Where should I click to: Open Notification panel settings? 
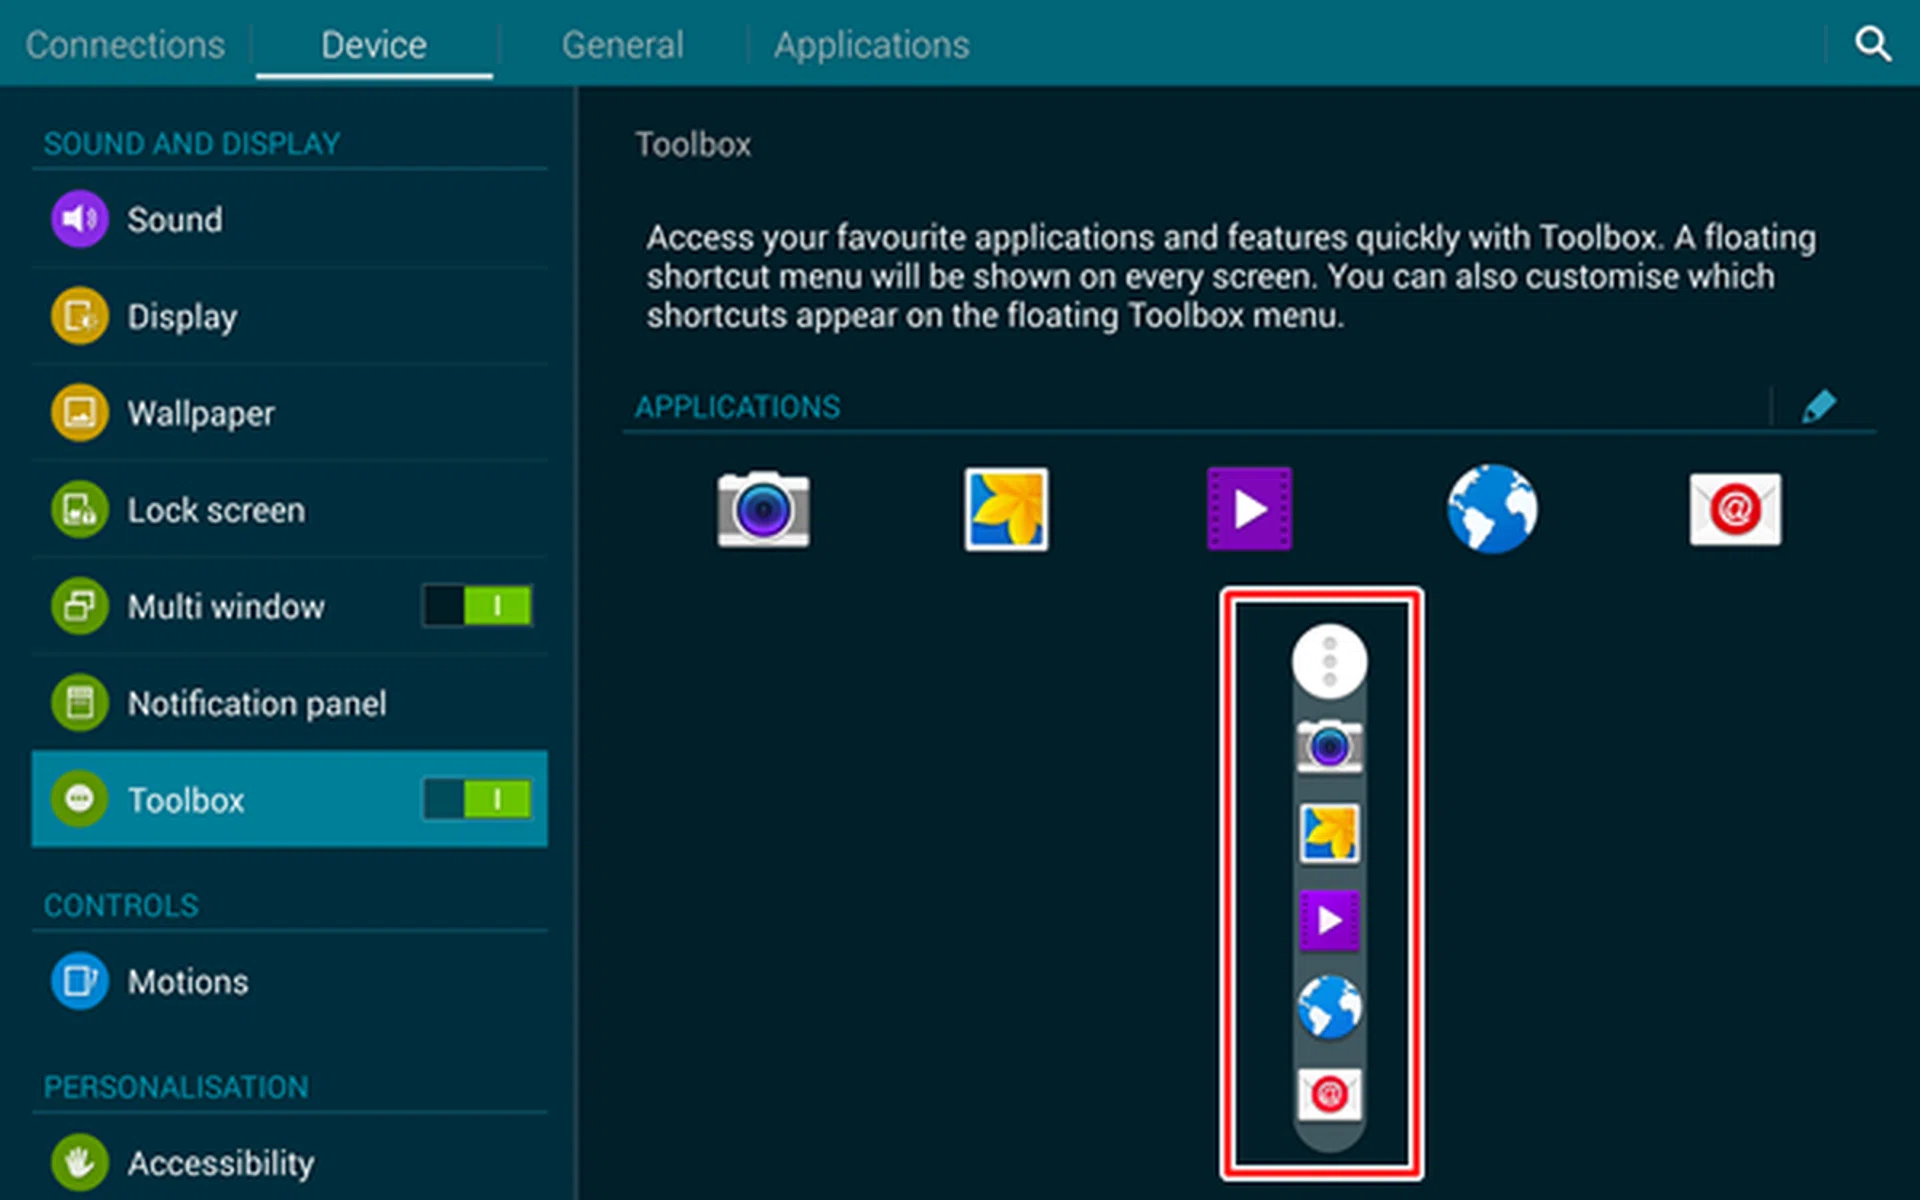click(257, 703)
